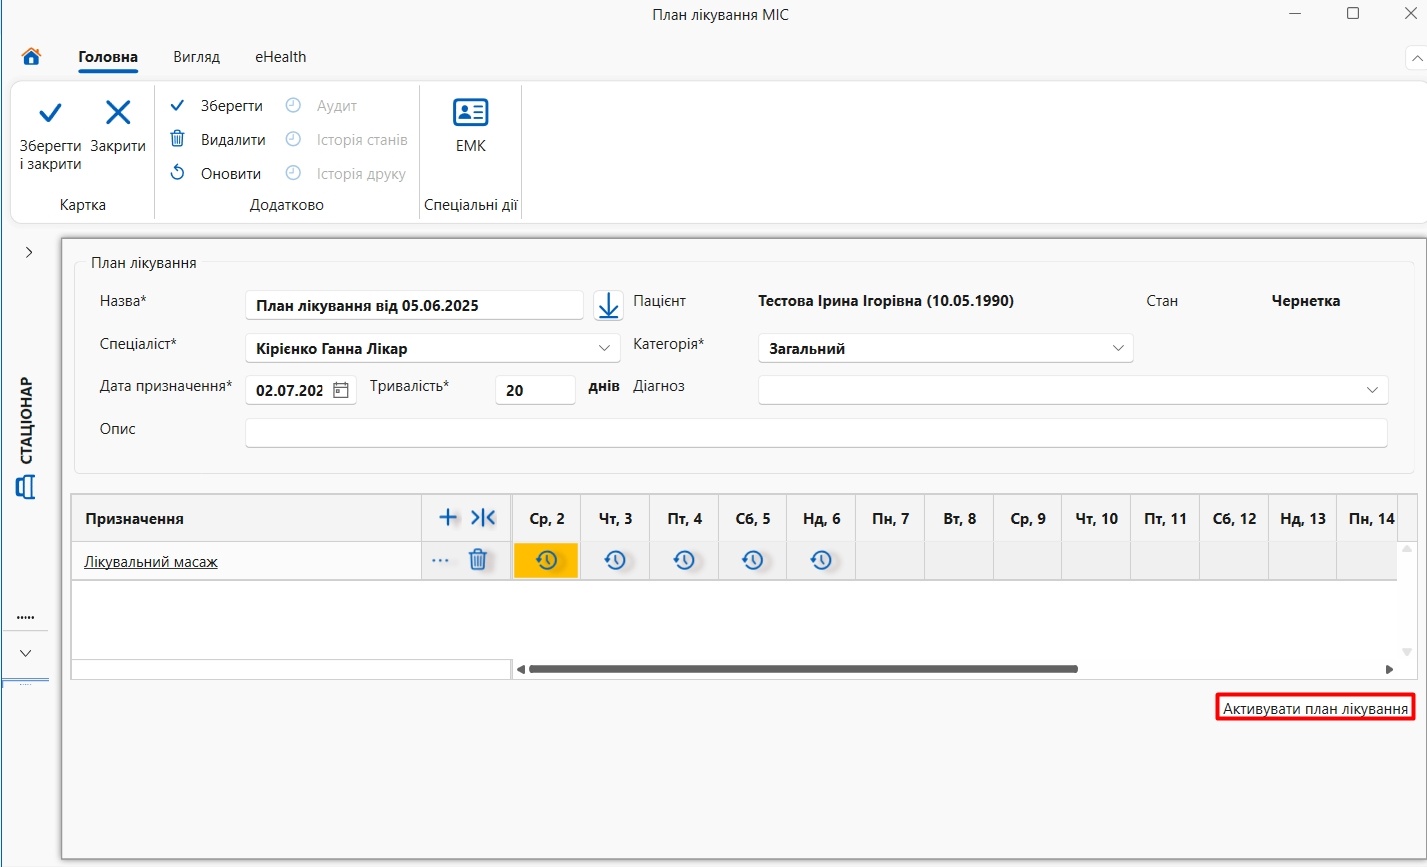Add a new призначення with plus icon

click(448, 517)
